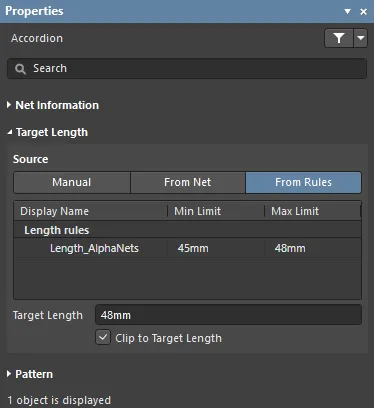
Task: Click the filter funnel icon
Action: point(339,38)
